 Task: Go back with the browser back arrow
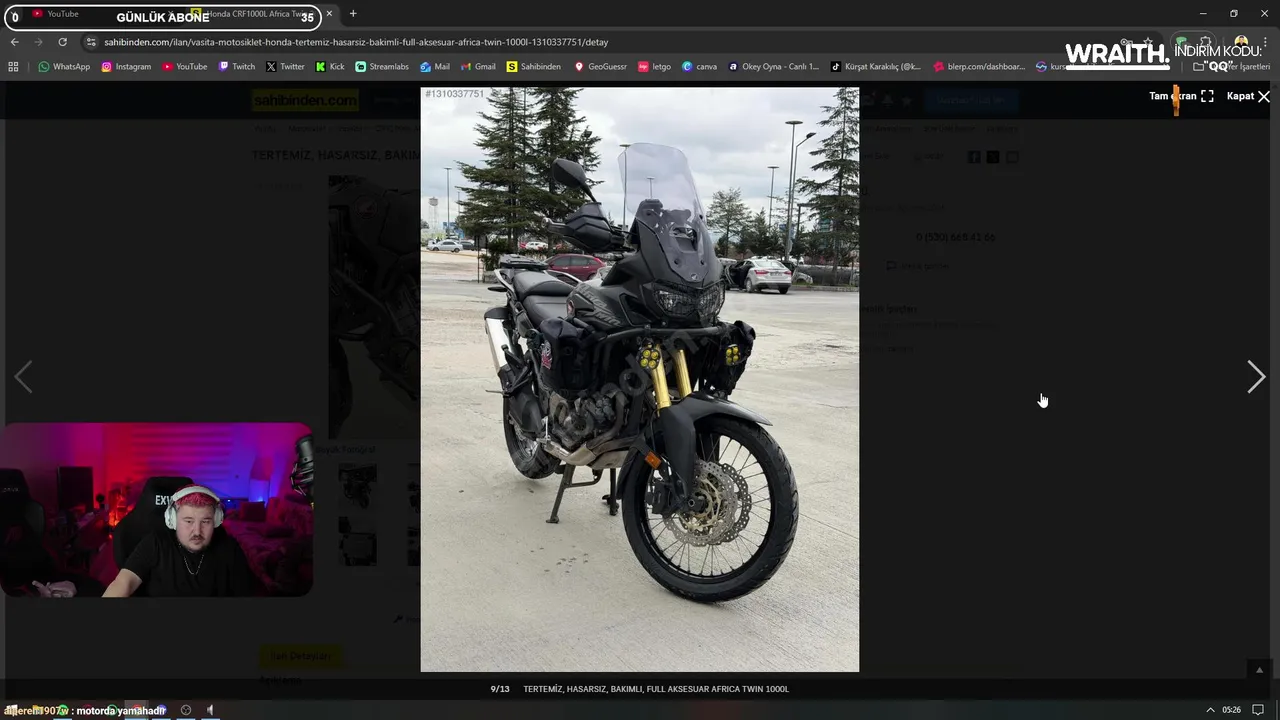pyautogui.click(x=14, y=42)
